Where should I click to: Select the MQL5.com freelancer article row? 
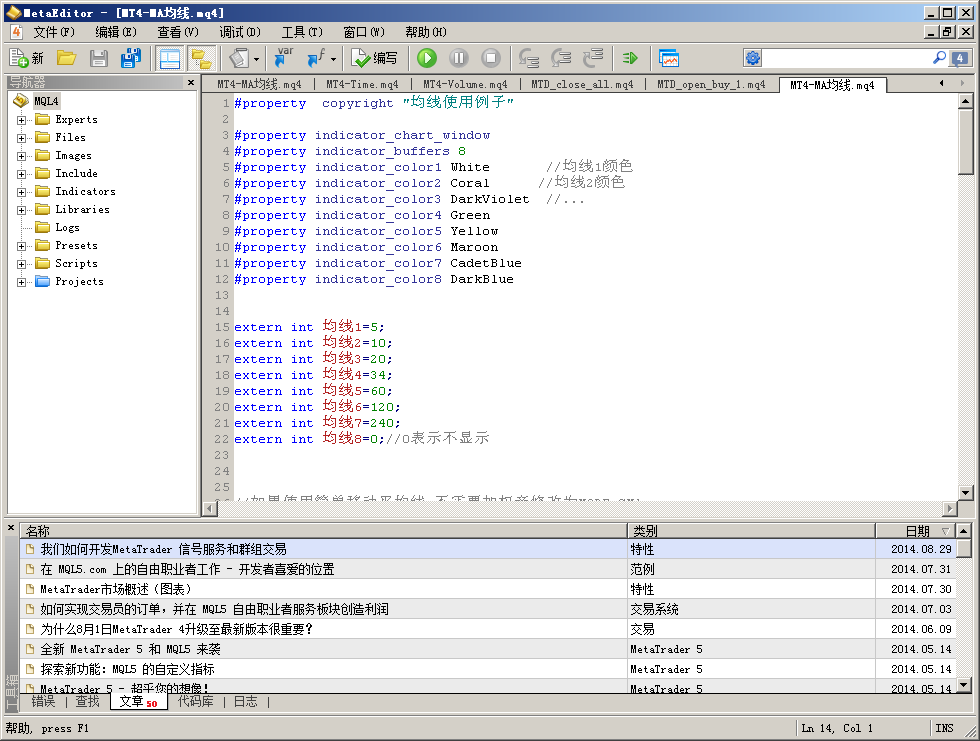coord(188,569)
